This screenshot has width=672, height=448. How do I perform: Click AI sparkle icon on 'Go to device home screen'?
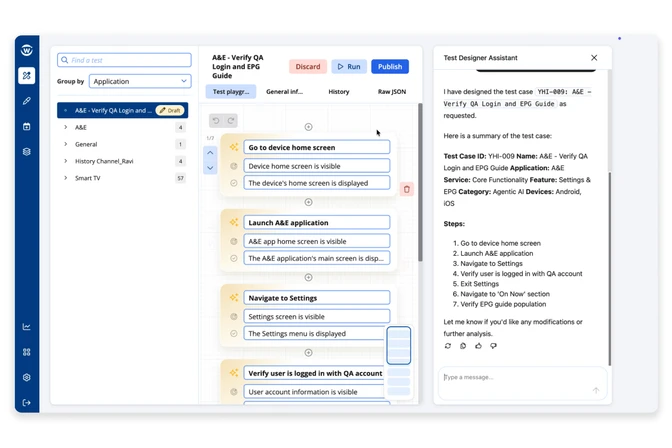tap(234, 147)
